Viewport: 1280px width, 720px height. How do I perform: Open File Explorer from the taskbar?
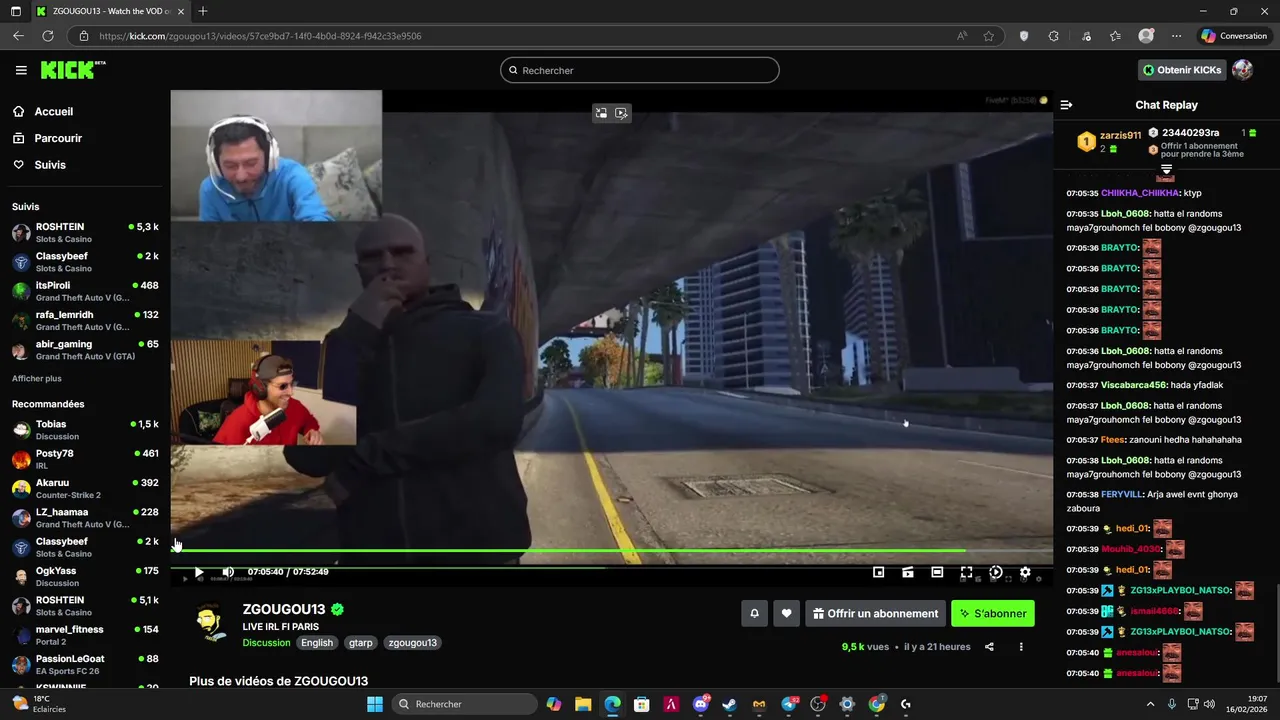(583, 704)
